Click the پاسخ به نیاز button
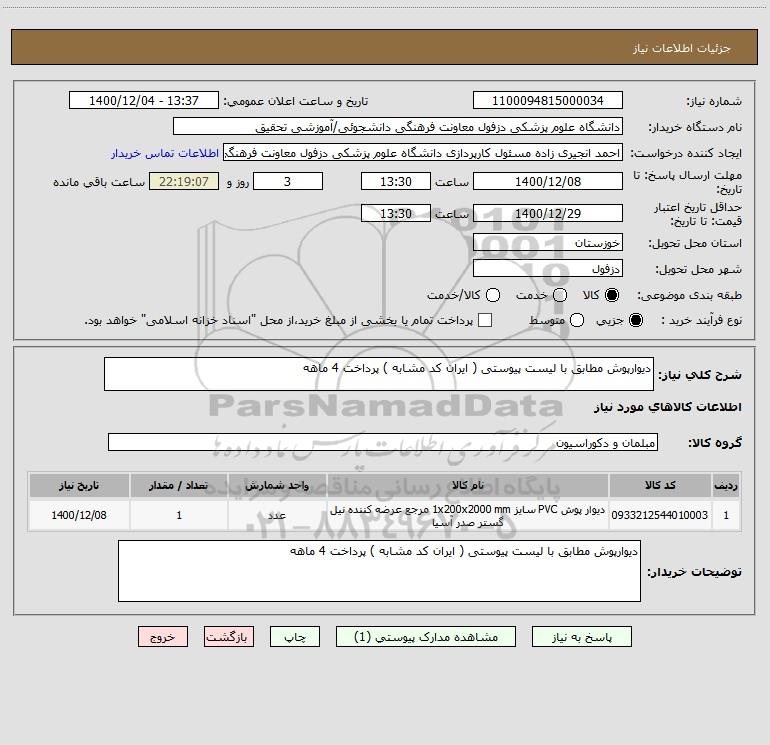This screenshot has width=770, height=745. coord(582,637)
